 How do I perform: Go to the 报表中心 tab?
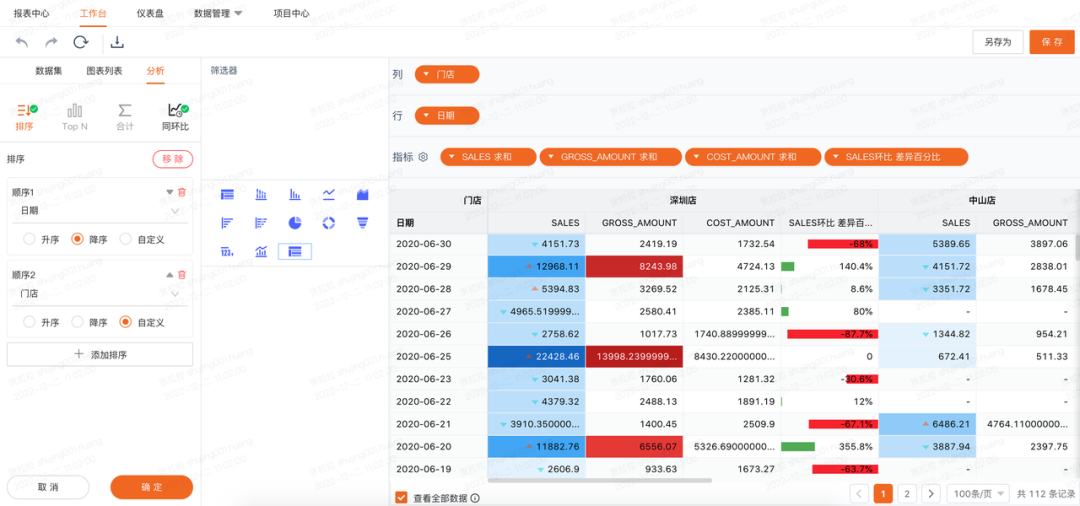[32, 13]
